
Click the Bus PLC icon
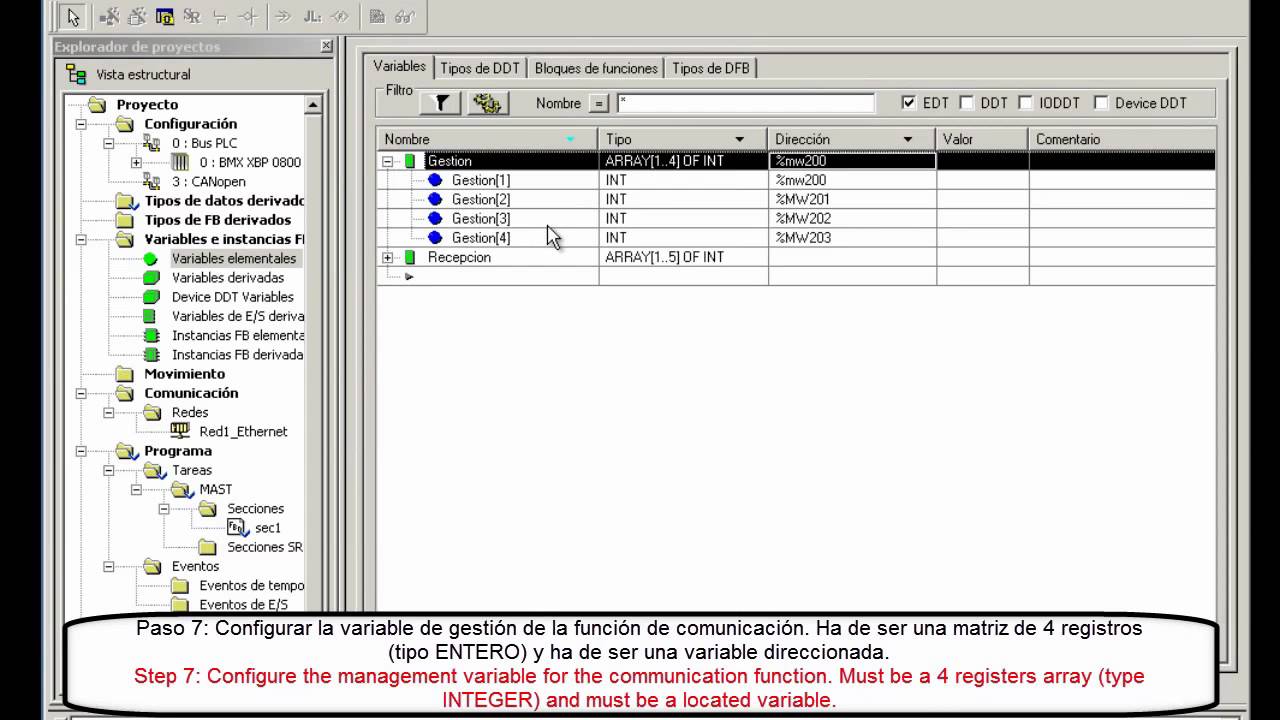pyautogui.click(x=152, y=143)
